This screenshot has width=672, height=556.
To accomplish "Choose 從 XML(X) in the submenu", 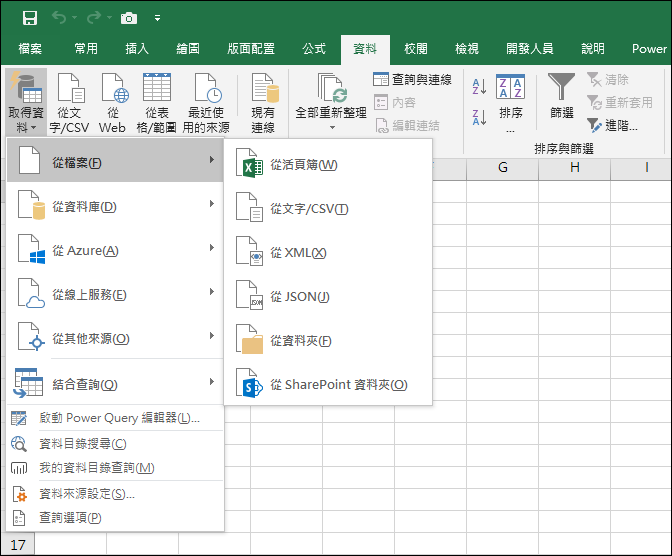I will pos(328,253).
